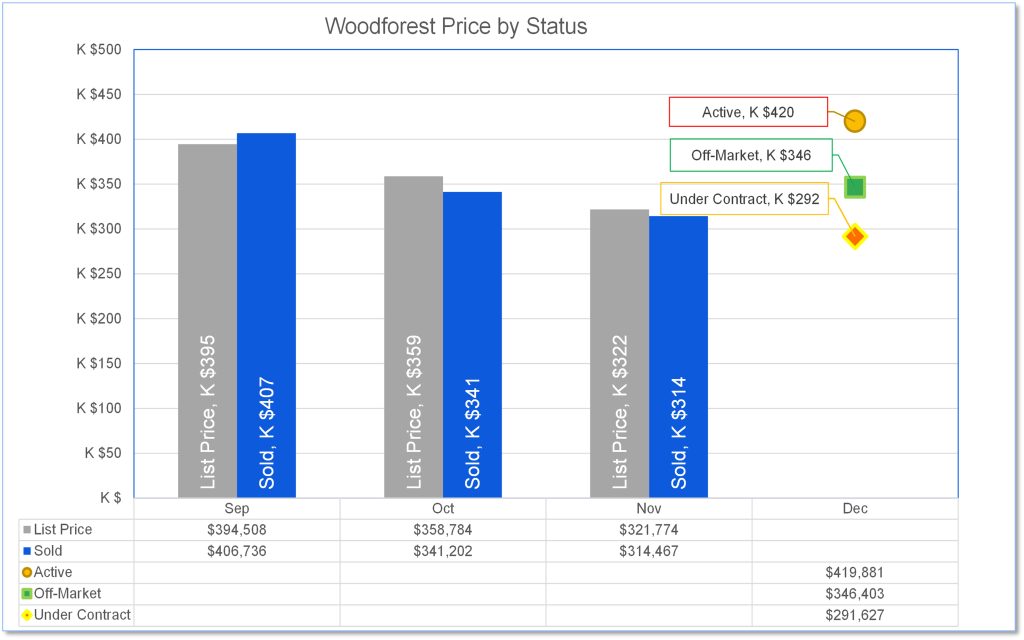Click the $419,881 Active table cell
Viewport: 1024px width, 640px height.
pos(854,573)
